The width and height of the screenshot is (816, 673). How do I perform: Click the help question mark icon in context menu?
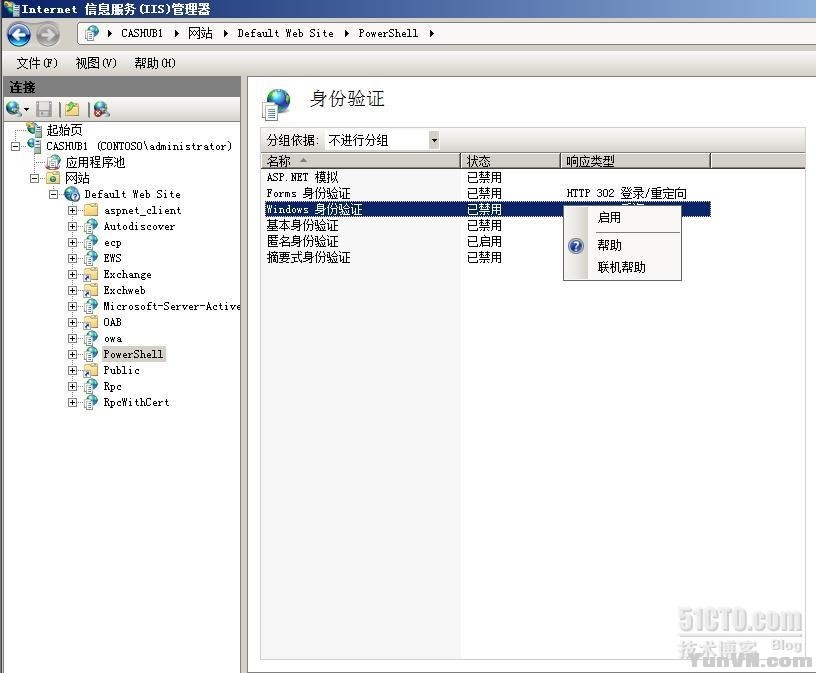576,246
